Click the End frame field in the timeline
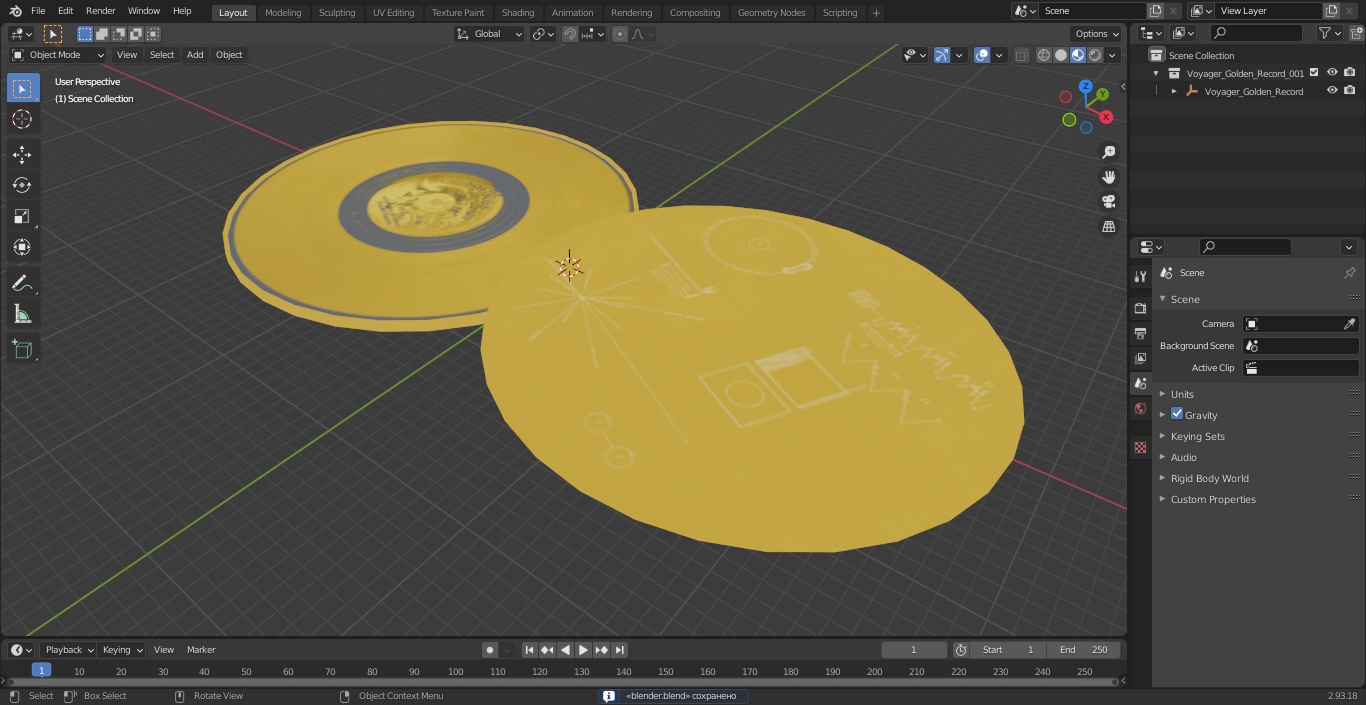The height and width of the screenshot is (705, 1366). 1083,650
